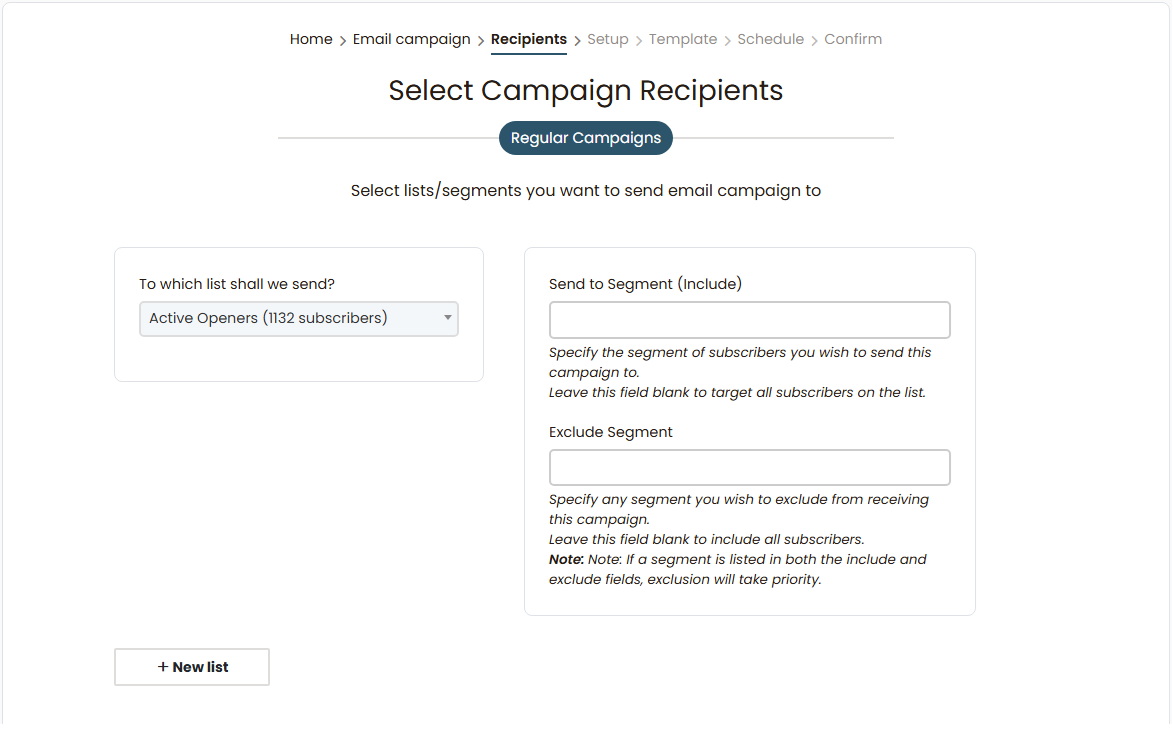This screenshot has height=734, width=1173.
Task: Jump to the Setup step
Action: (x=608, y=39)
